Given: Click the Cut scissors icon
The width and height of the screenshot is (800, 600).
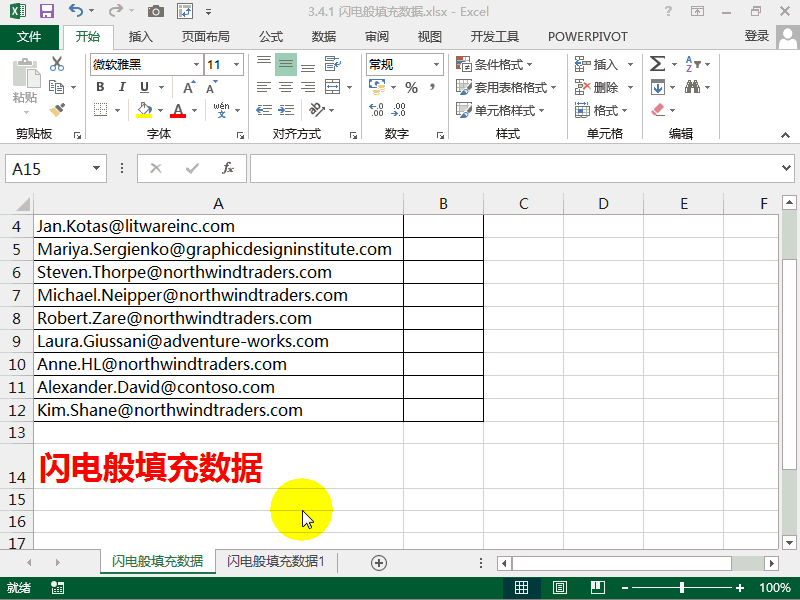Looking at the screenshot, I should 57,64.
